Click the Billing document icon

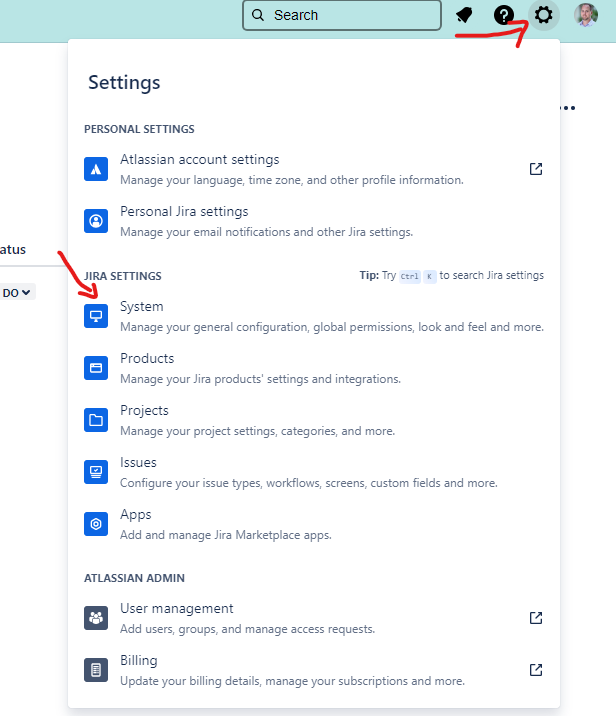[x=96, y=670]
